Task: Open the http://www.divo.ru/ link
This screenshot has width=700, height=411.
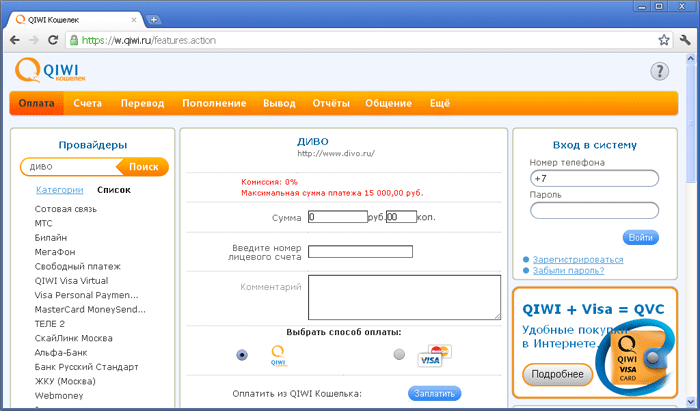Action: [x=336, y=154]
